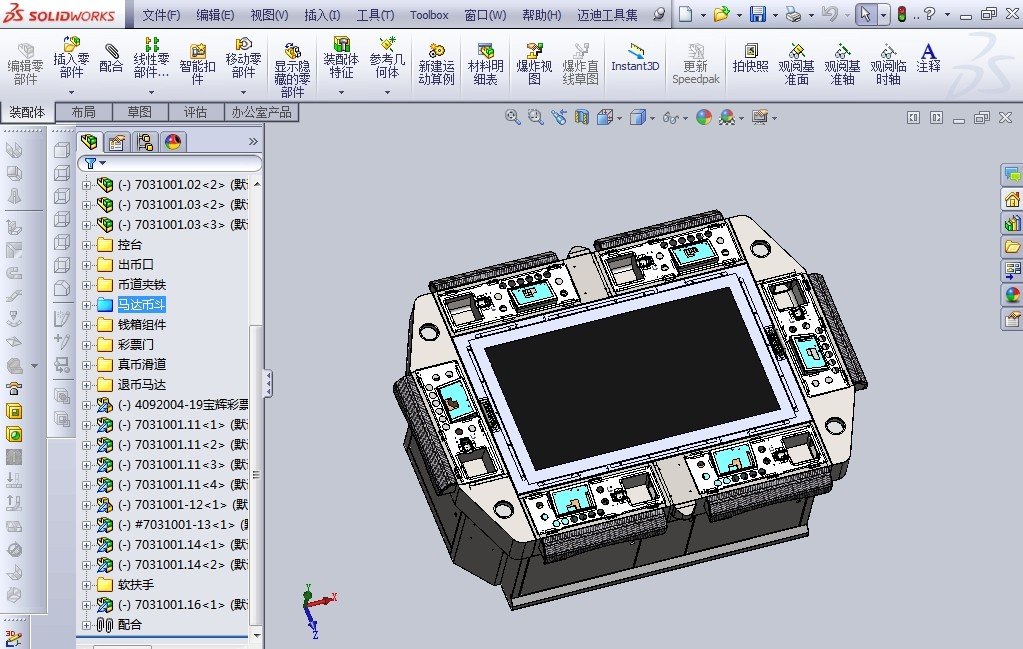The height and width of the screenshot is (649, 1023).
Task: Open the Display Style dropdown arrow
Action: click(x=652, y=117)
